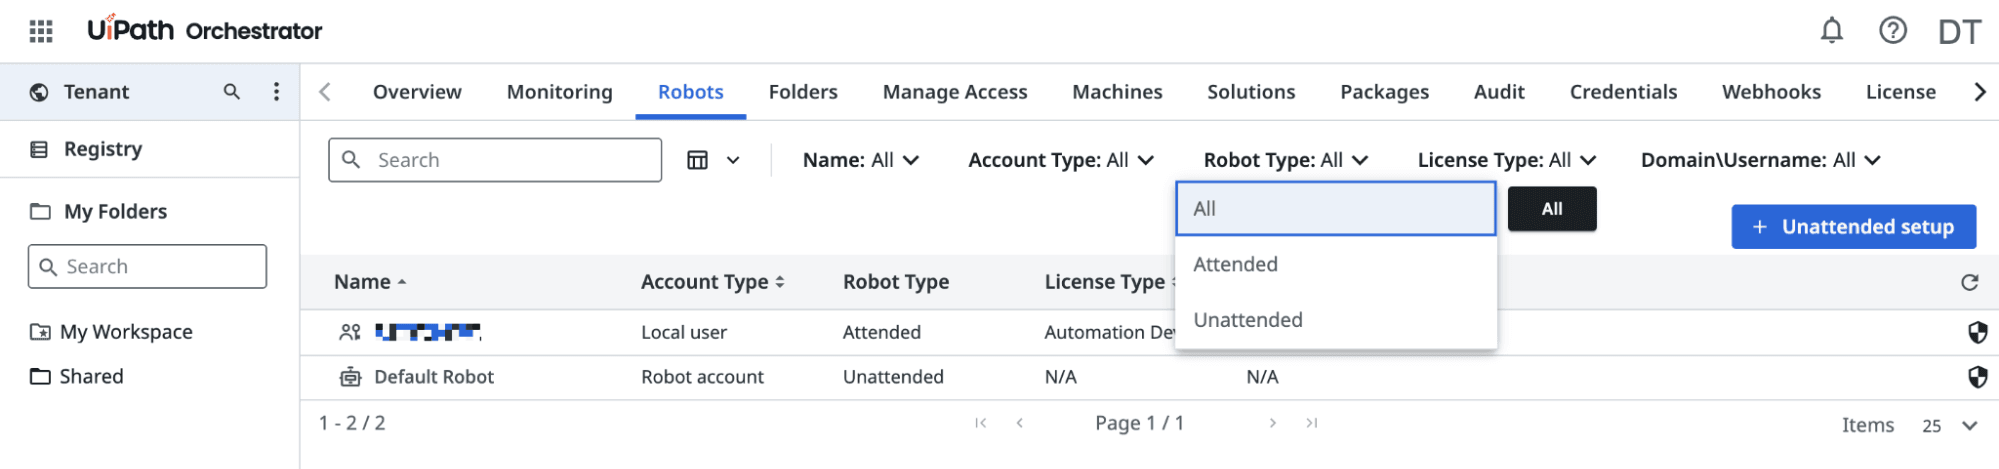The height and width of the screenshot is (469, 1999).
Task: Go to the first page
Action: pyautogui.click(x=980, y=423)
